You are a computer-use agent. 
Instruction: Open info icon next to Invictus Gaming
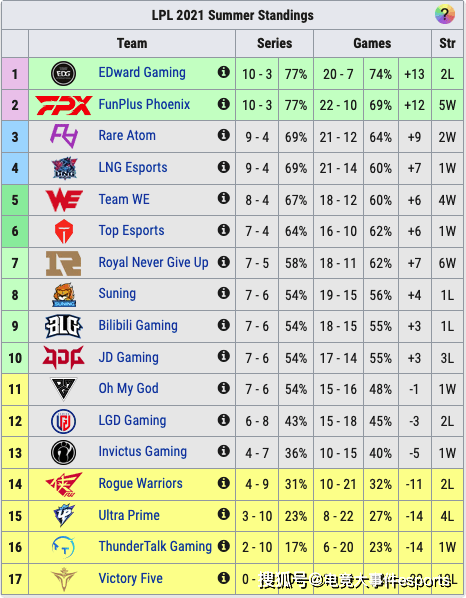(223, 451)
